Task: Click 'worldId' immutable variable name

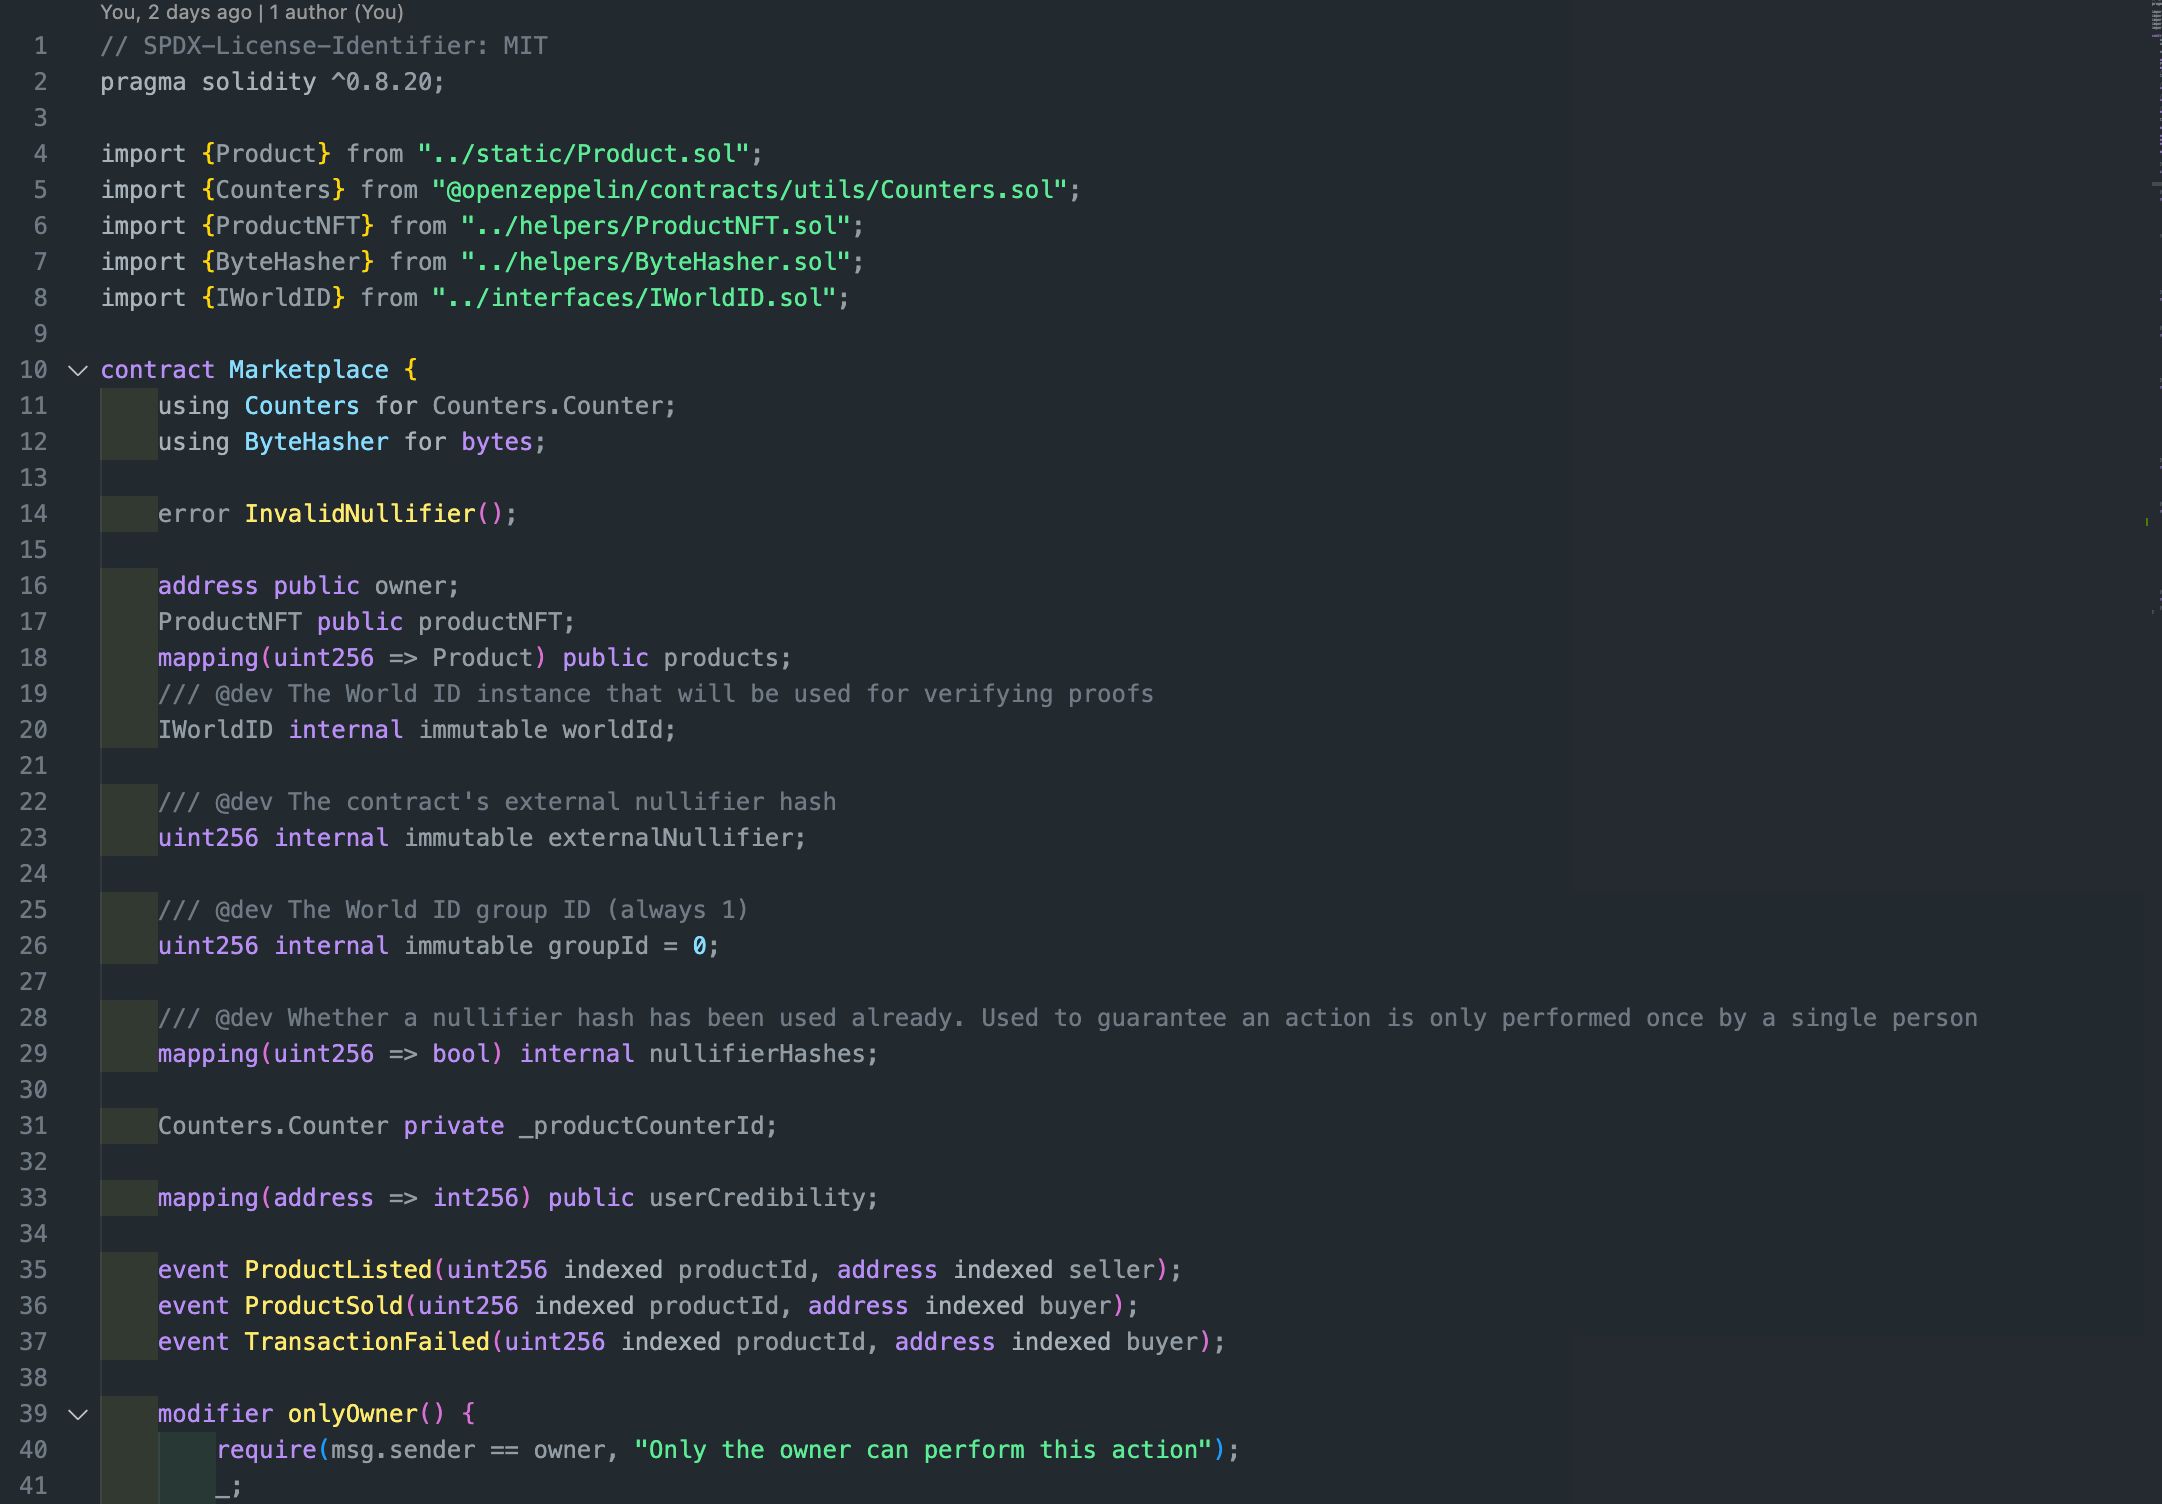Action: coord(612,730)
